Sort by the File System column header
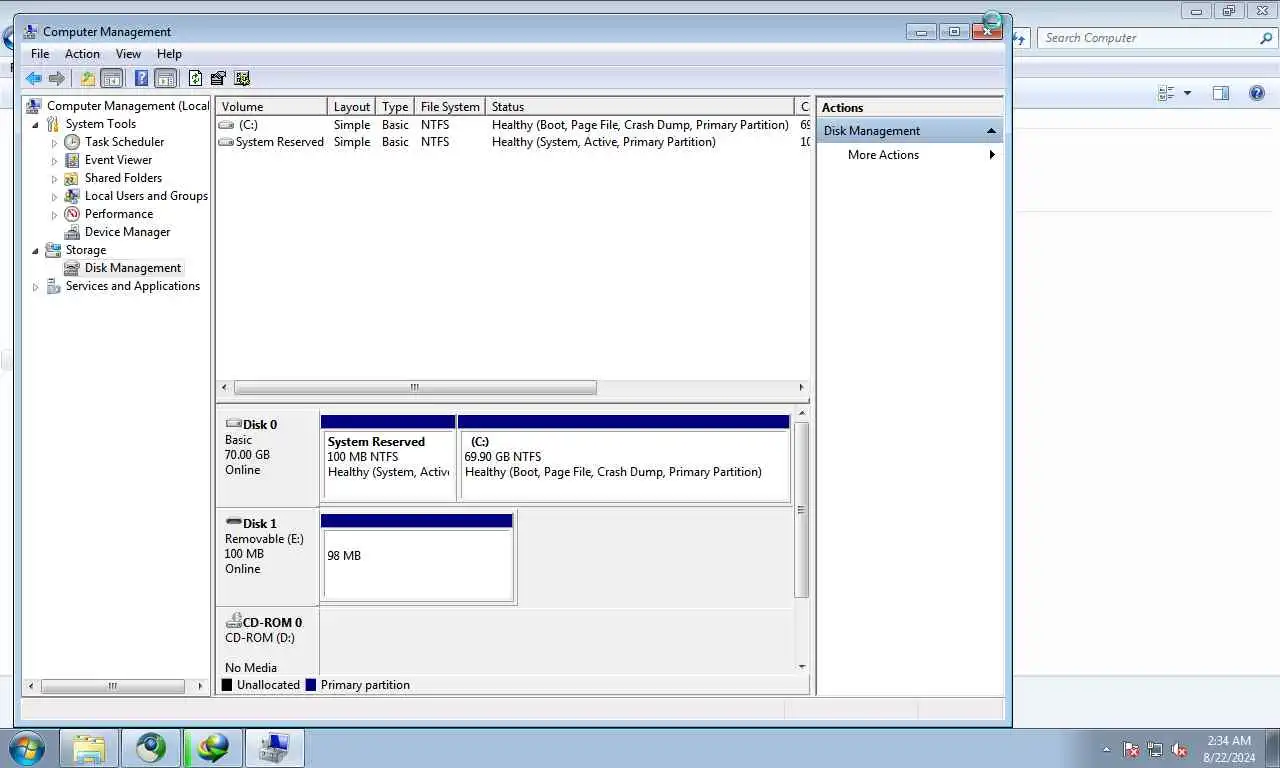This screenshot has width=1280, height=768. (x=450, y=107)
